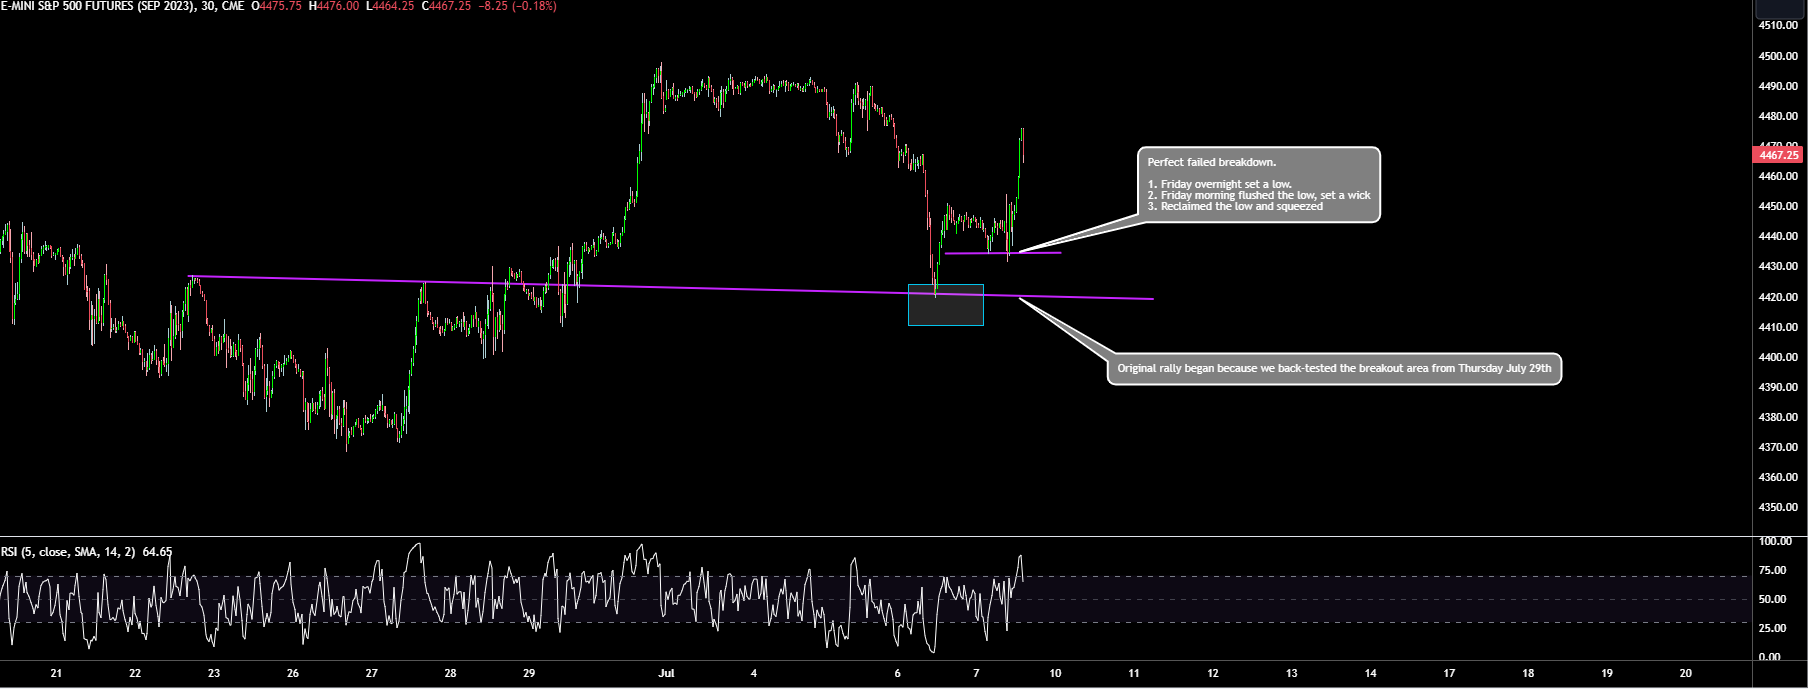
Task: Click the 4450.00 price axis label
Action: (x=1778, y=206)
